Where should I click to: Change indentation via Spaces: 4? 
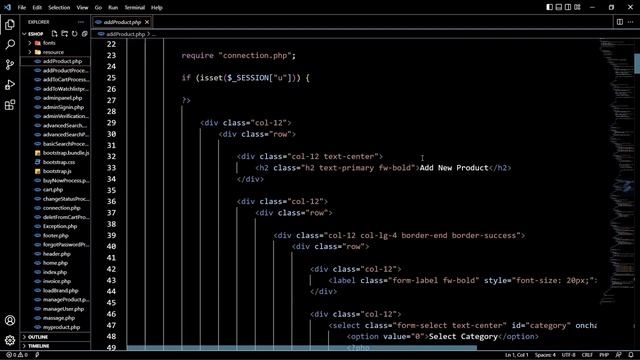pyautogui.click(x=545, y=355)
